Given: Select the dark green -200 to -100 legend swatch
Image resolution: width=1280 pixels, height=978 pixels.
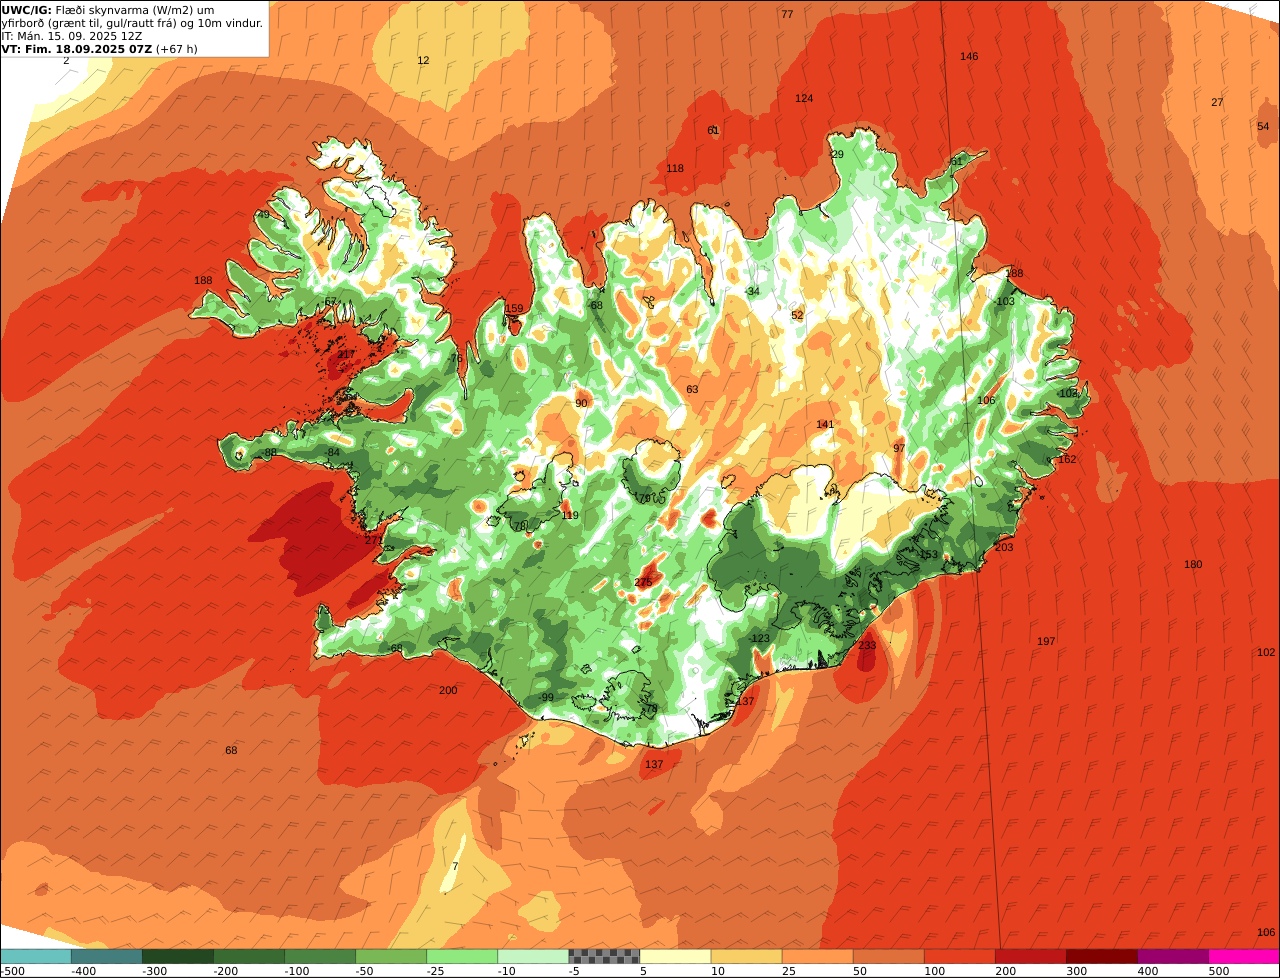Looking at the screenshot, I should (x=249, y=956).
